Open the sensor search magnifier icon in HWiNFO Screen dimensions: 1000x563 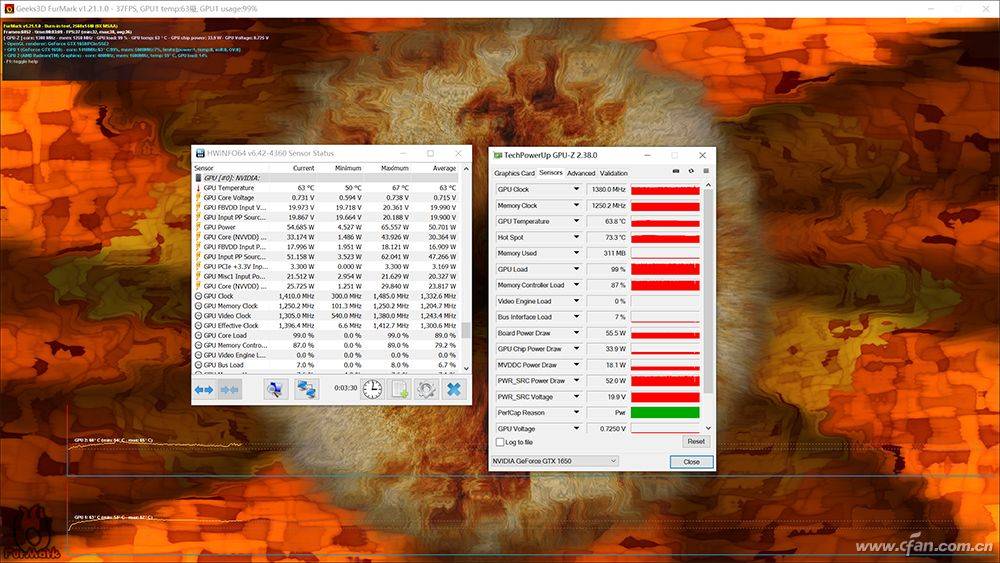click(276, 390)
